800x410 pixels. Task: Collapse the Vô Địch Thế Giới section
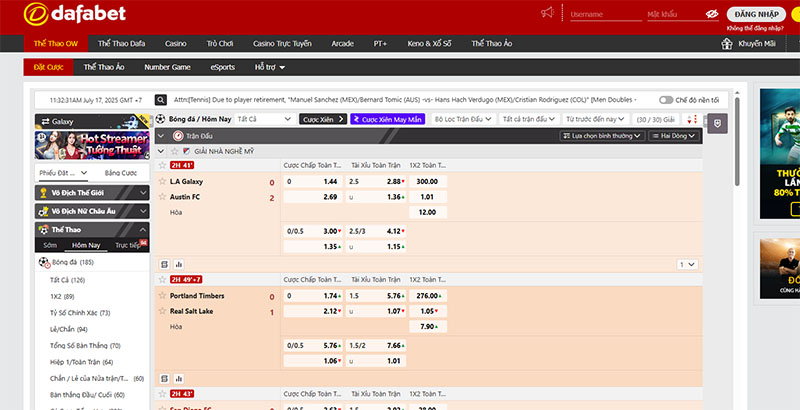142,191
